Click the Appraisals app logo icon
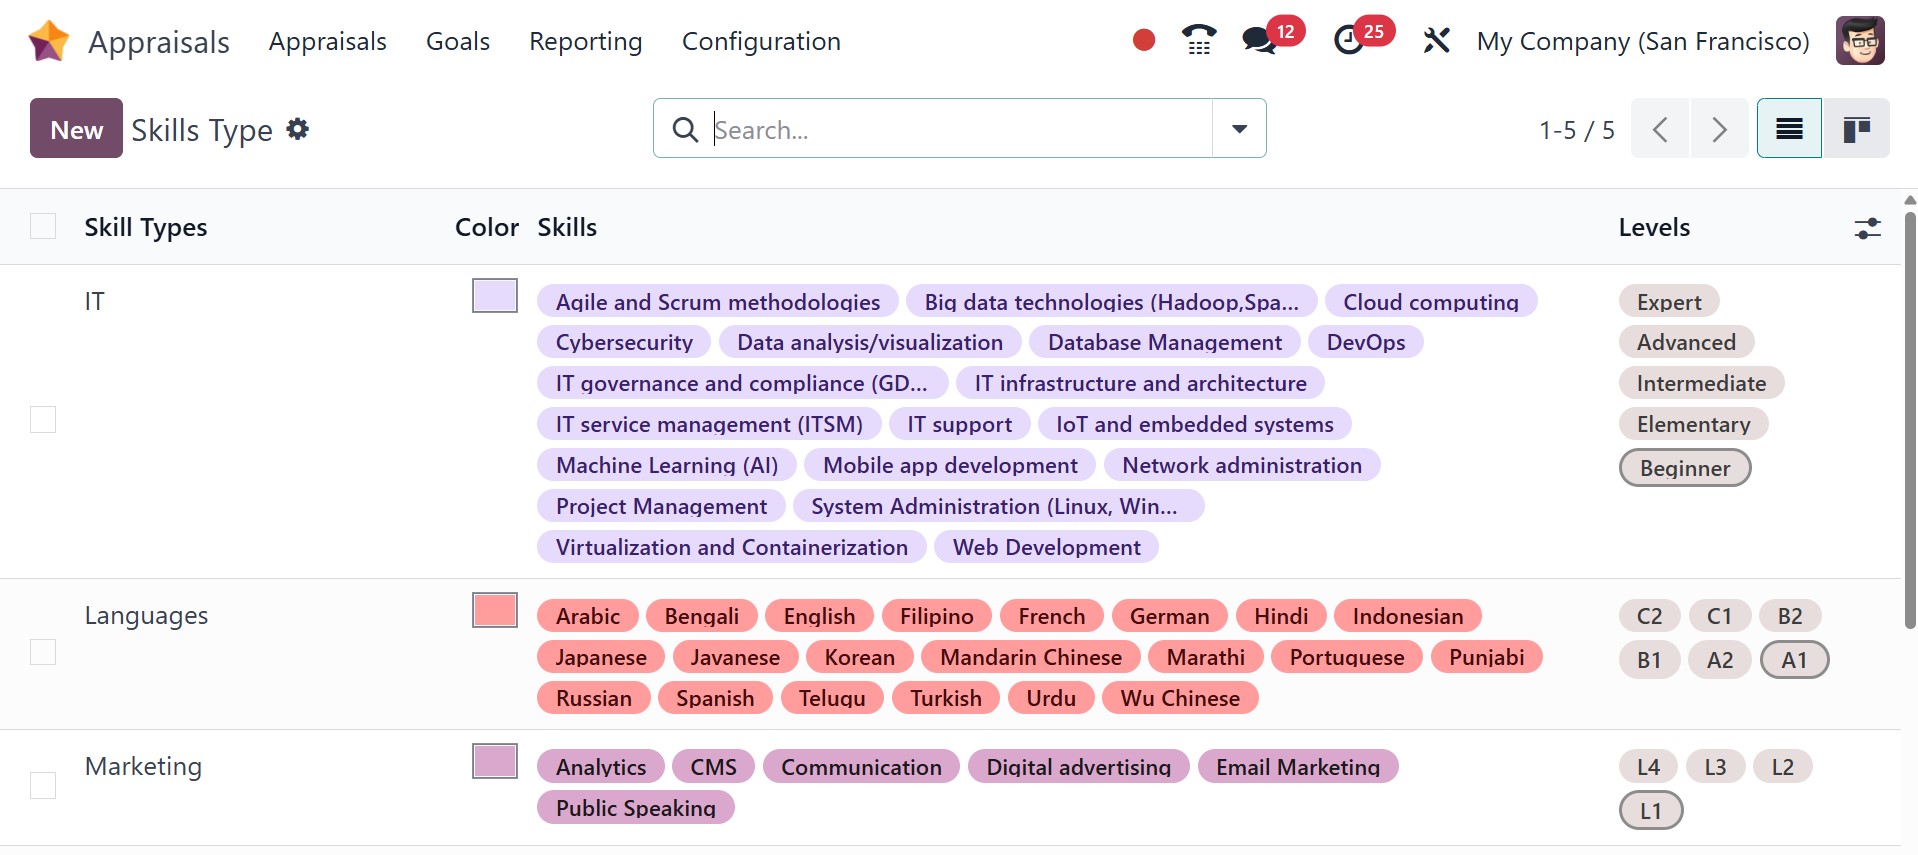This screenshot has height=855, width=1918. tap(49, 41)
